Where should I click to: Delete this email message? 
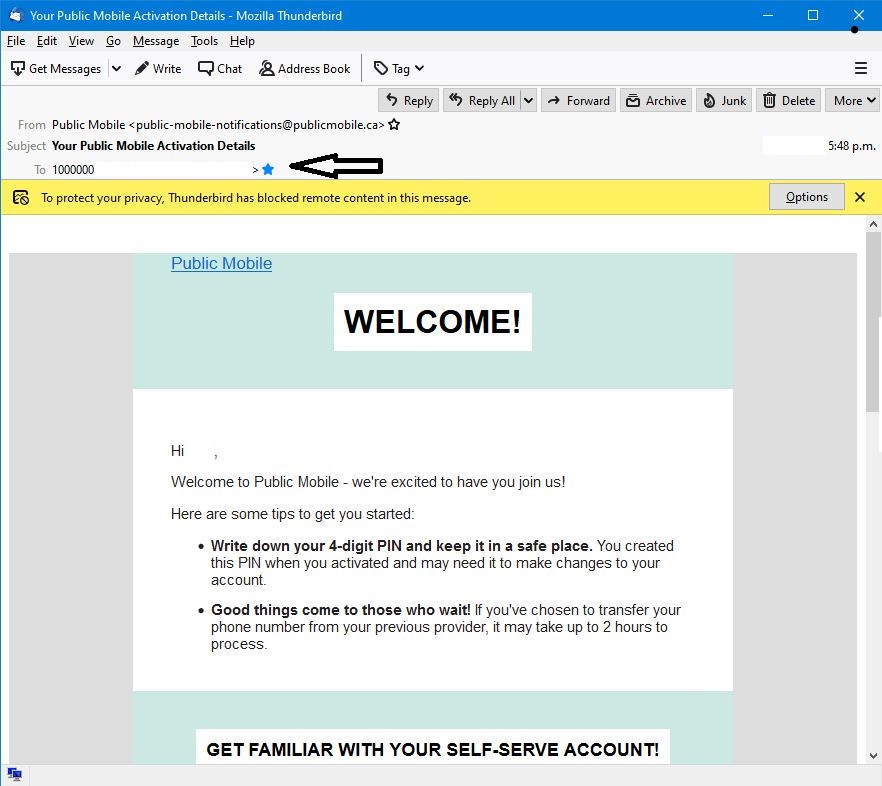(788, 100)
